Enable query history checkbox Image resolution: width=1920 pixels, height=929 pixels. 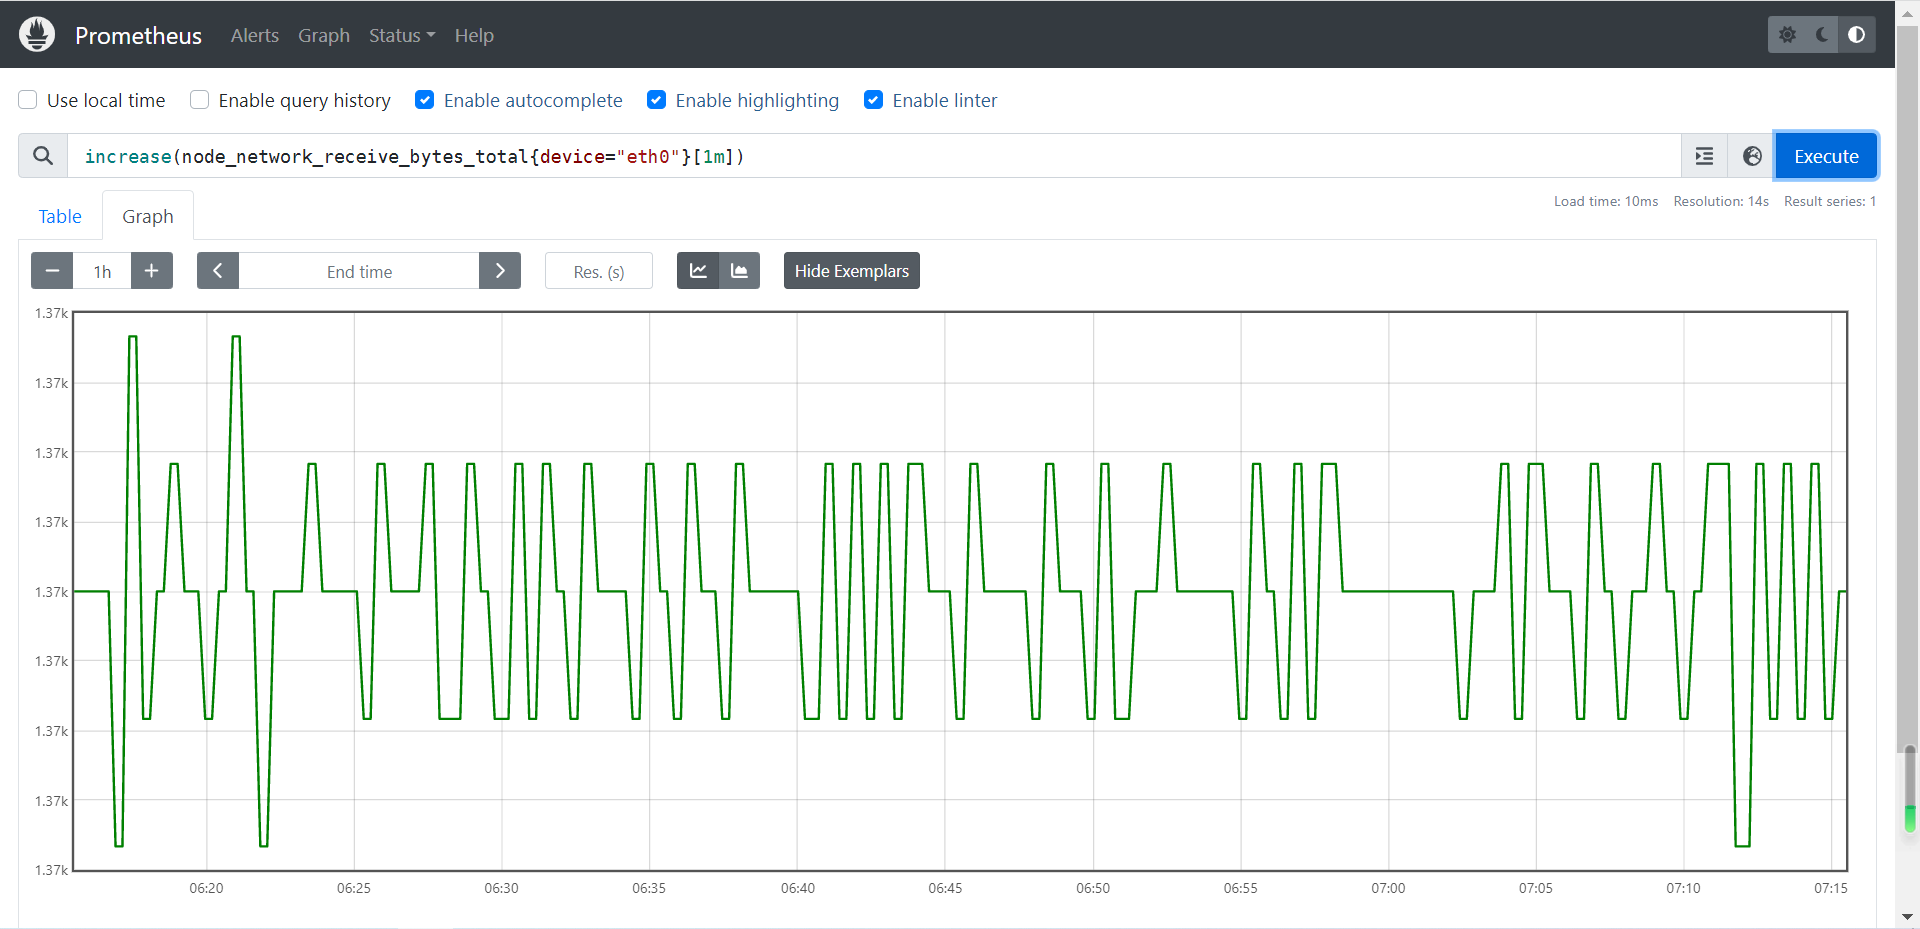[x=200, y=100]
